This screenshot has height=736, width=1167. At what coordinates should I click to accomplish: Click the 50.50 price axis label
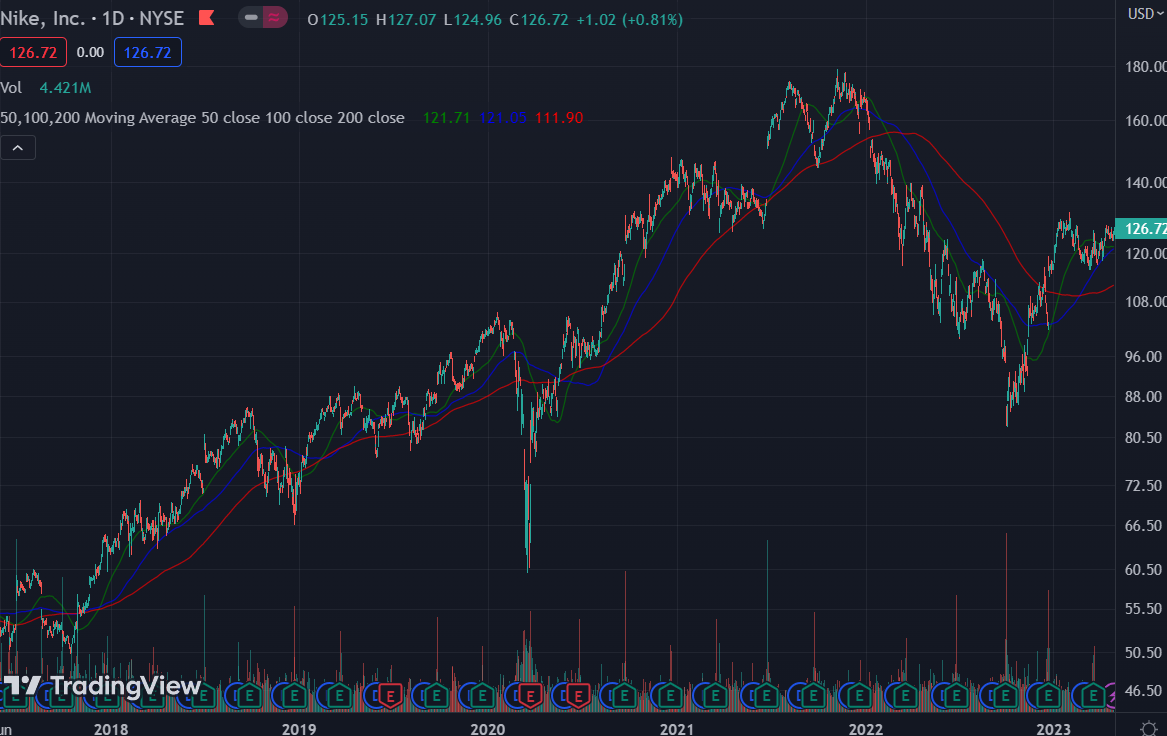[x=1144, y=653]
